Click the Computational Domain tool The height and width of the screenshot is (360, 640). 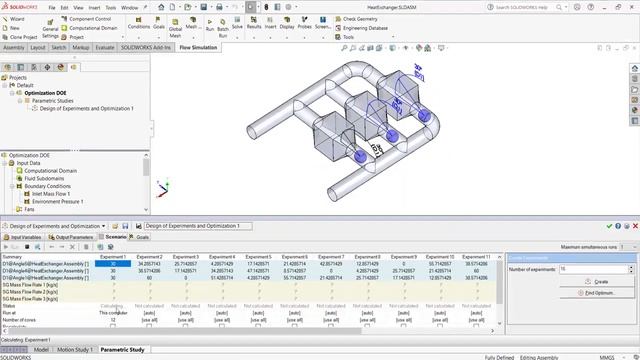[x=89, y=28]
